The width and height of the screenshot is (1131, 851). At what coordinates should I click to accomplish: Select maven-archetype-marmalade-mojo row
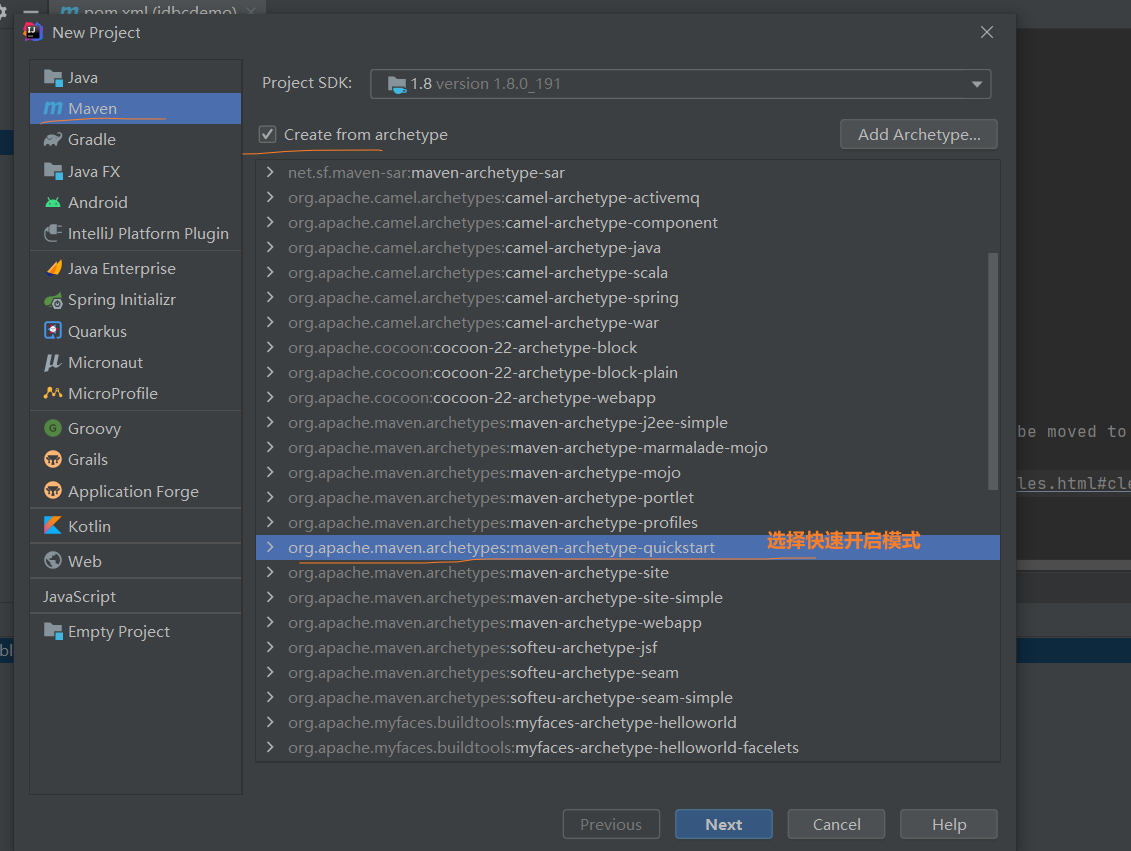pos(628,448)
